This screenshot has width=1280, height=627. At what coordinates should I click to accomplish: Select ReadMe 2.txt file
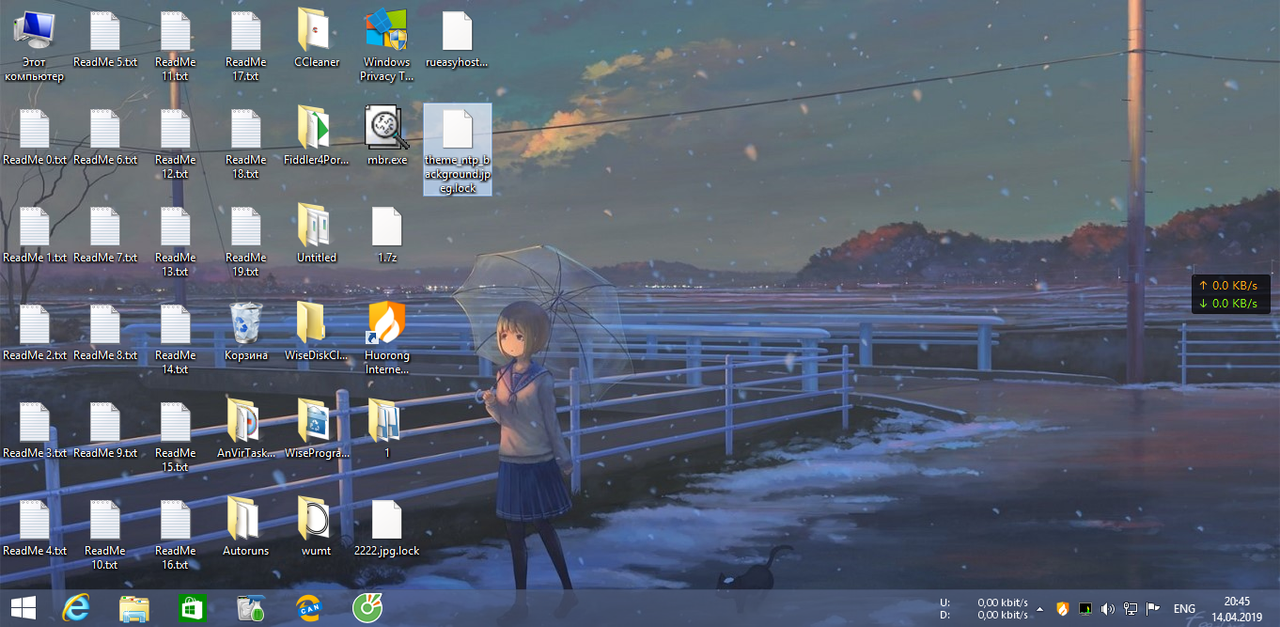[x=35, y=333]
